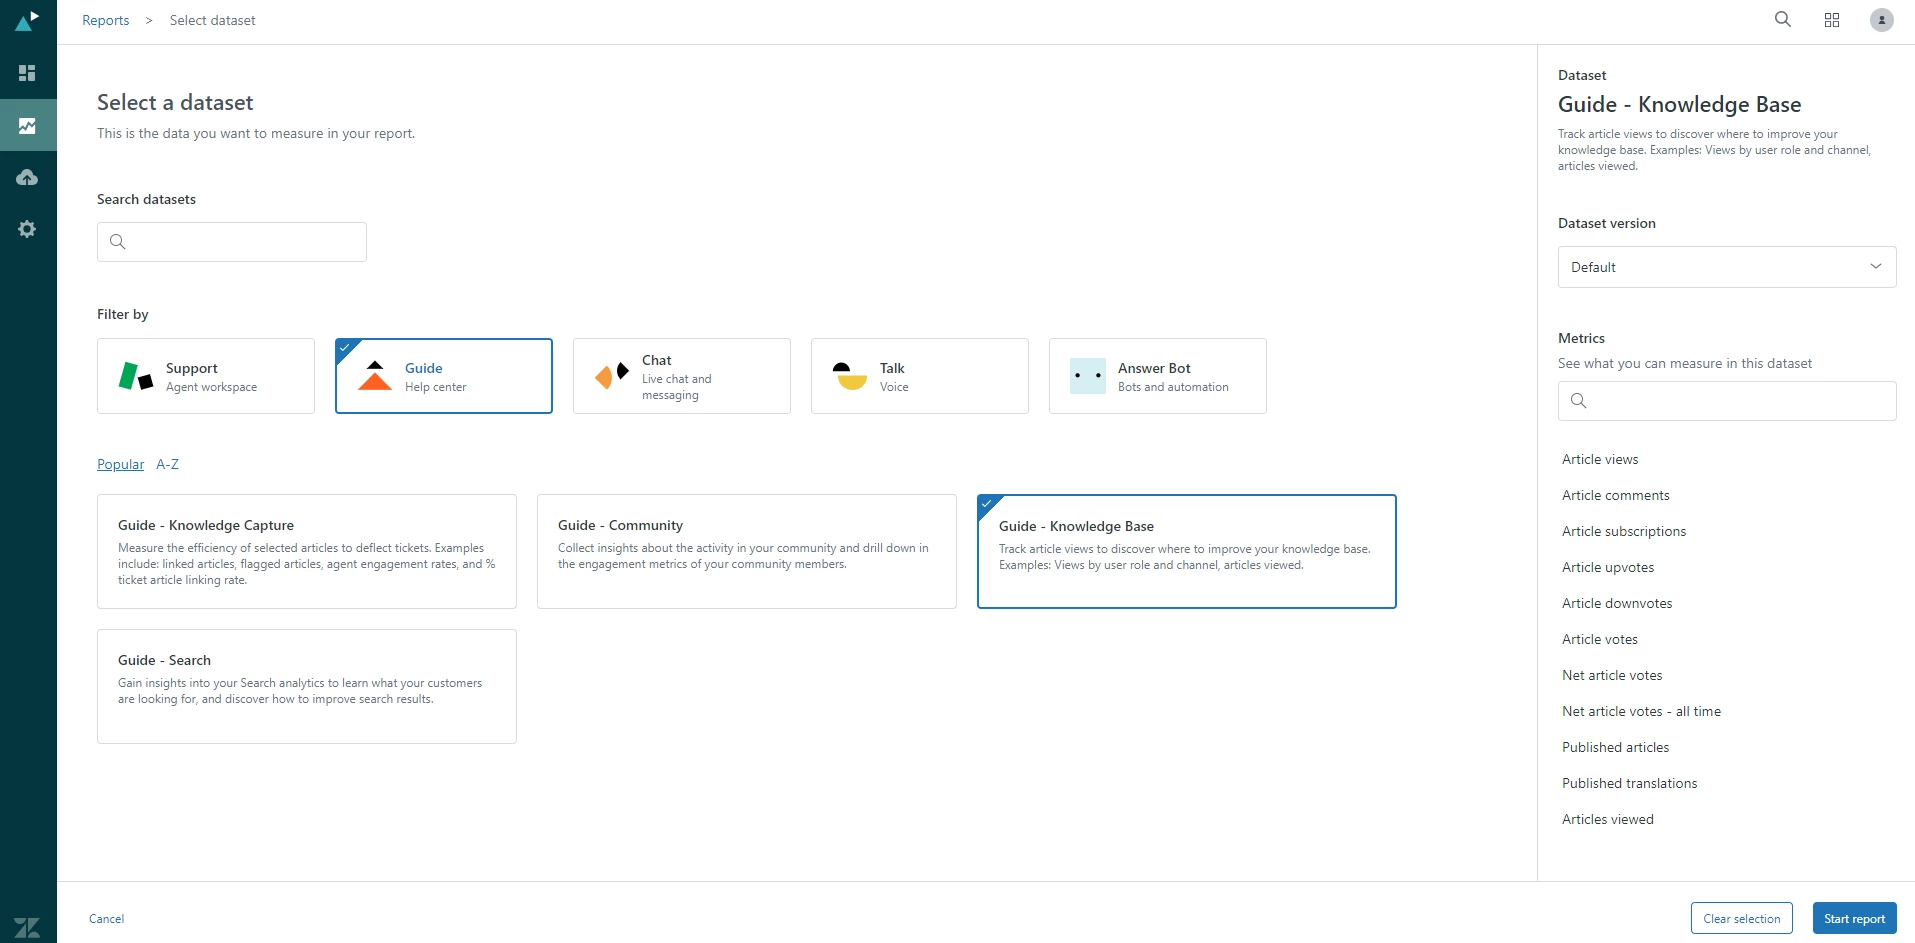
Task: Click the Net article votes metric
Action: pyautogui.click(x=1612, y=675)
